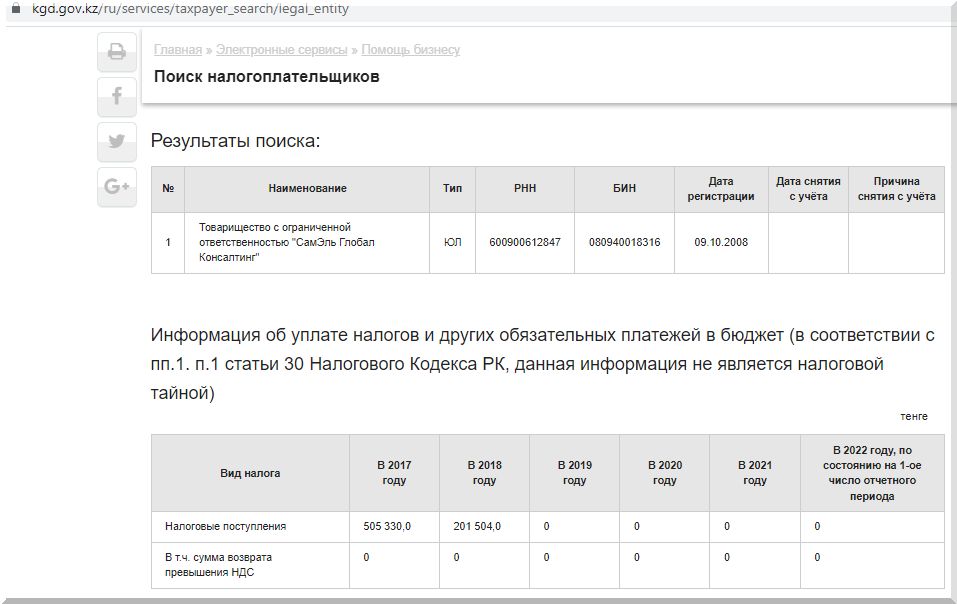
Task: Click the В 2017 году header
Action: click(394, 473)
